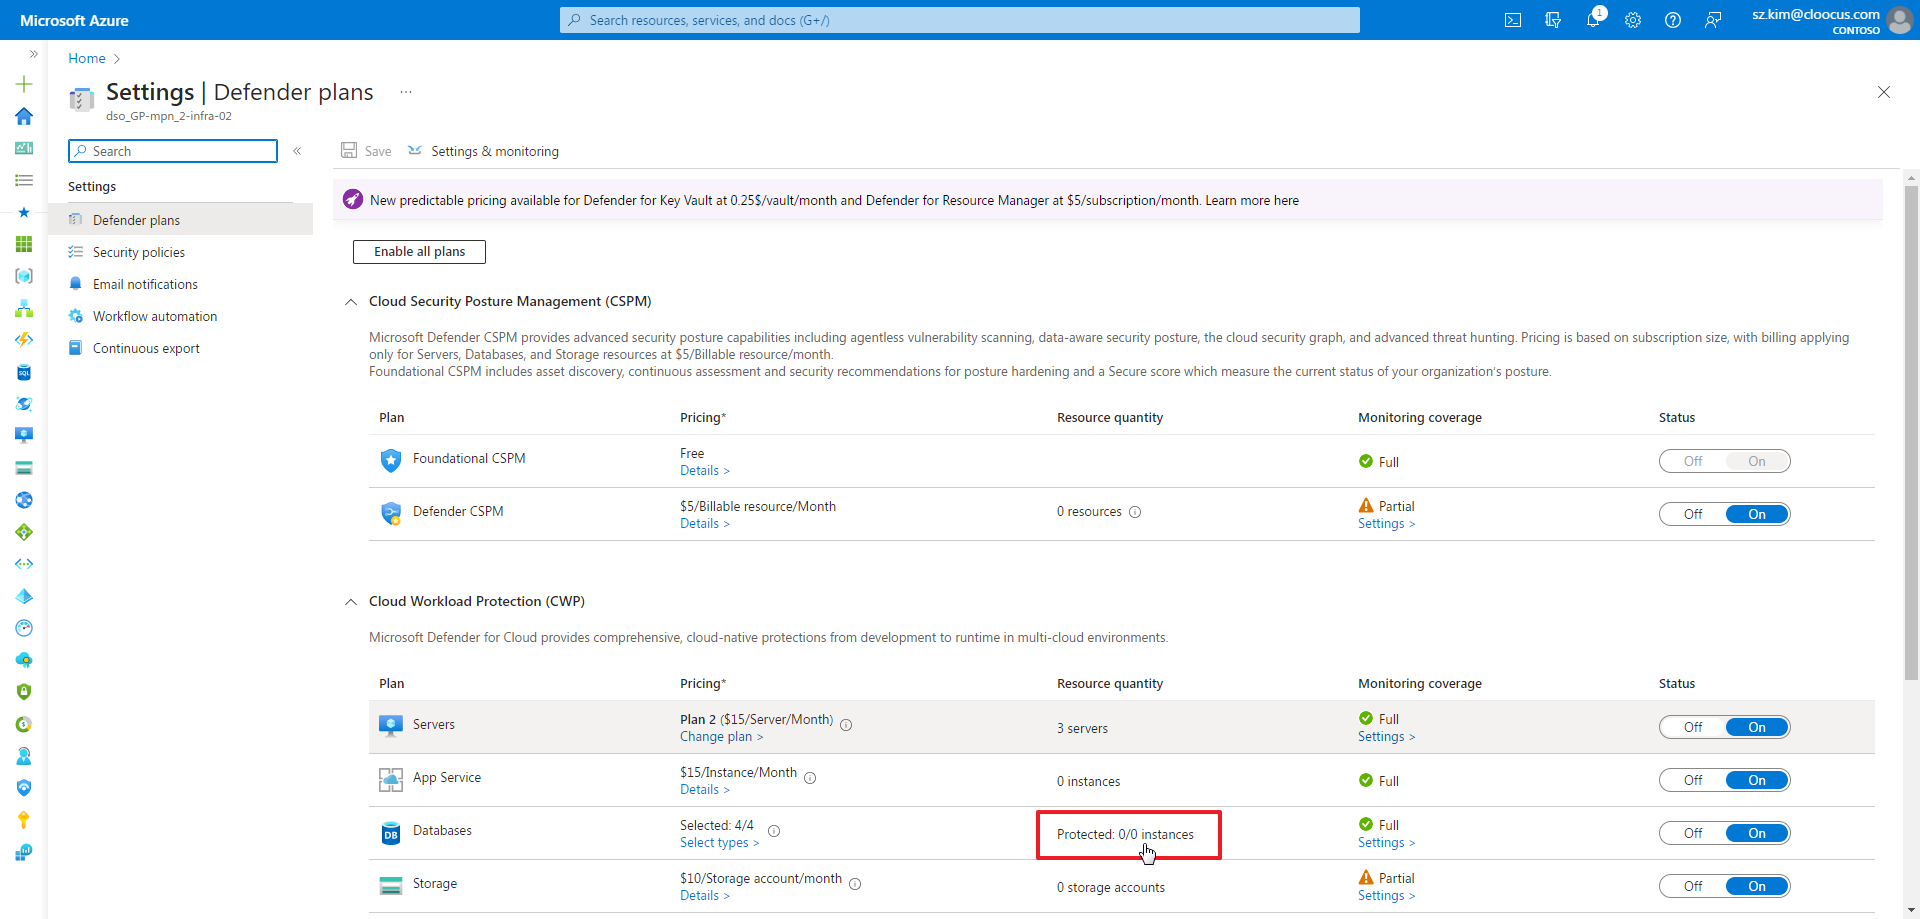The image size is (1920, 919).
Task: Open Settings link for Servers monitoring coverage
Action: pos(1386,737)
